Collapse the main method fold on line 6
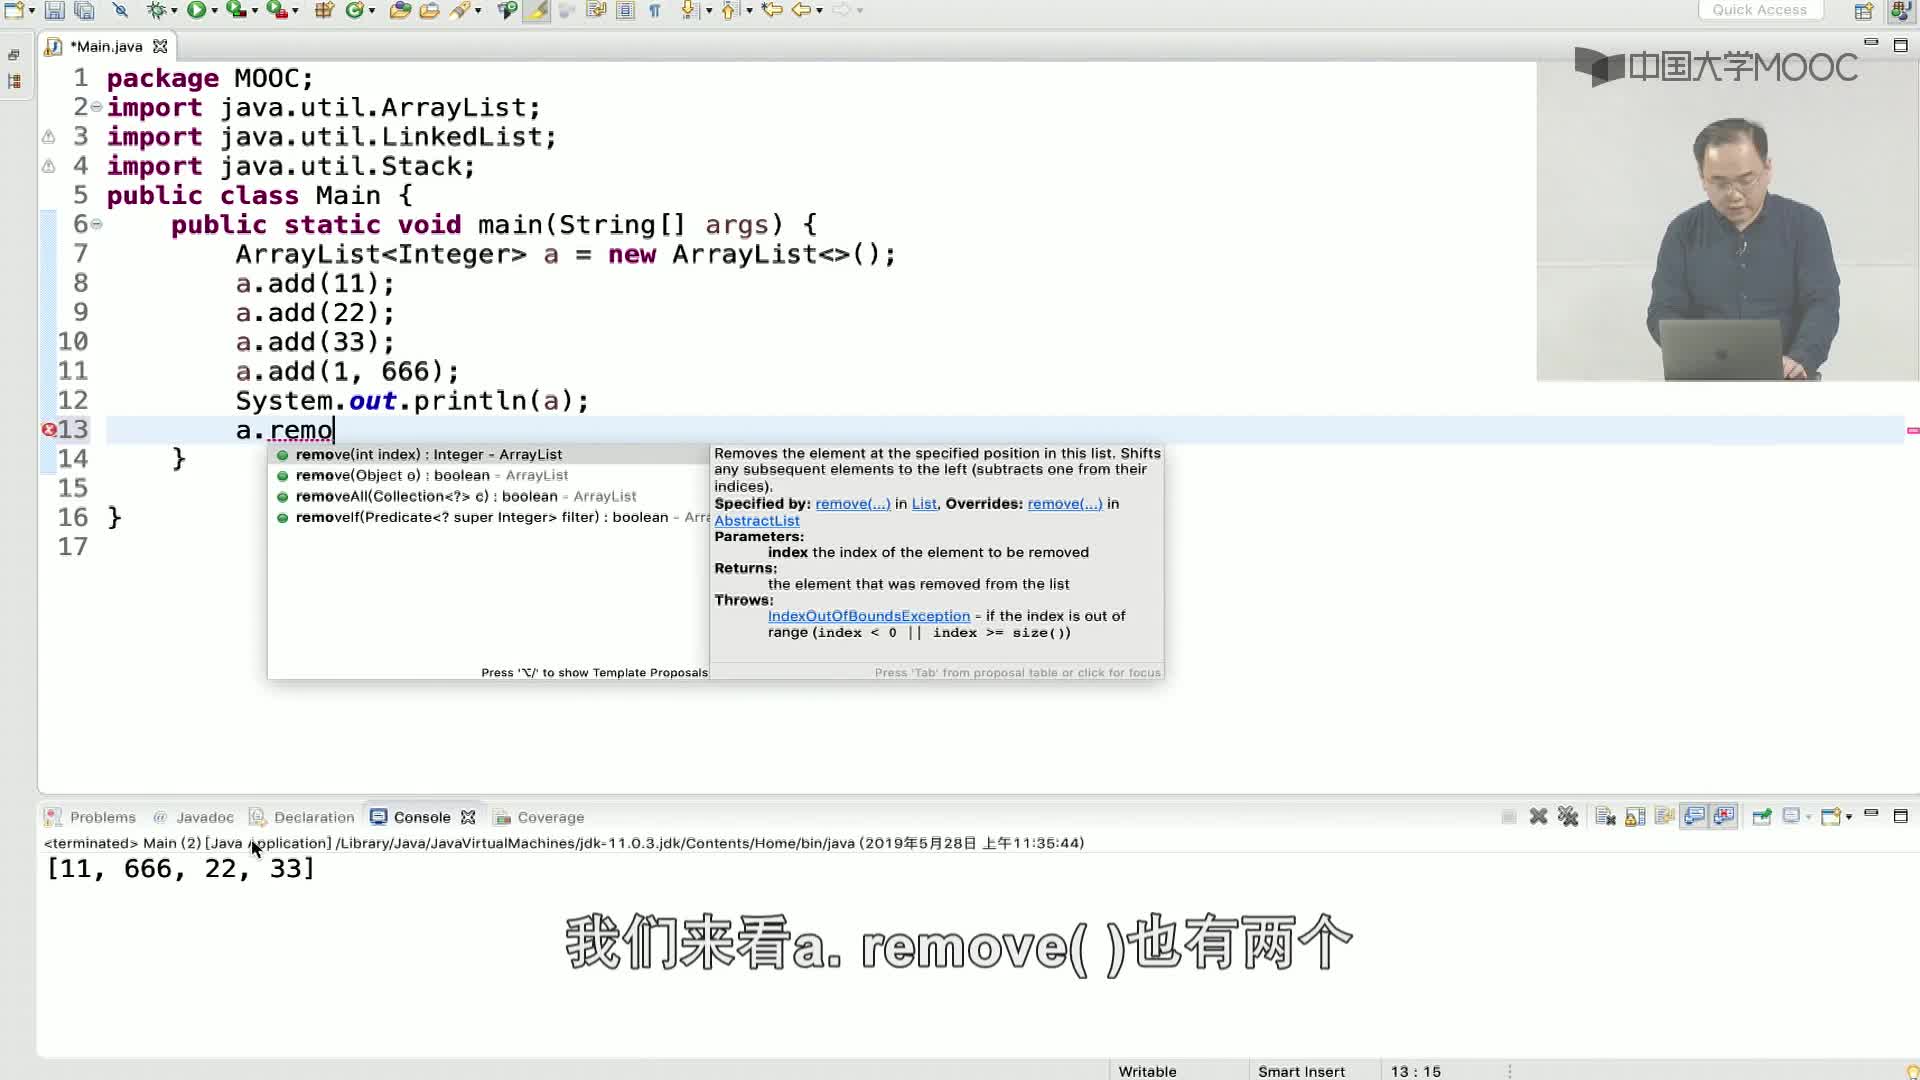 click(x=97, y=224)
